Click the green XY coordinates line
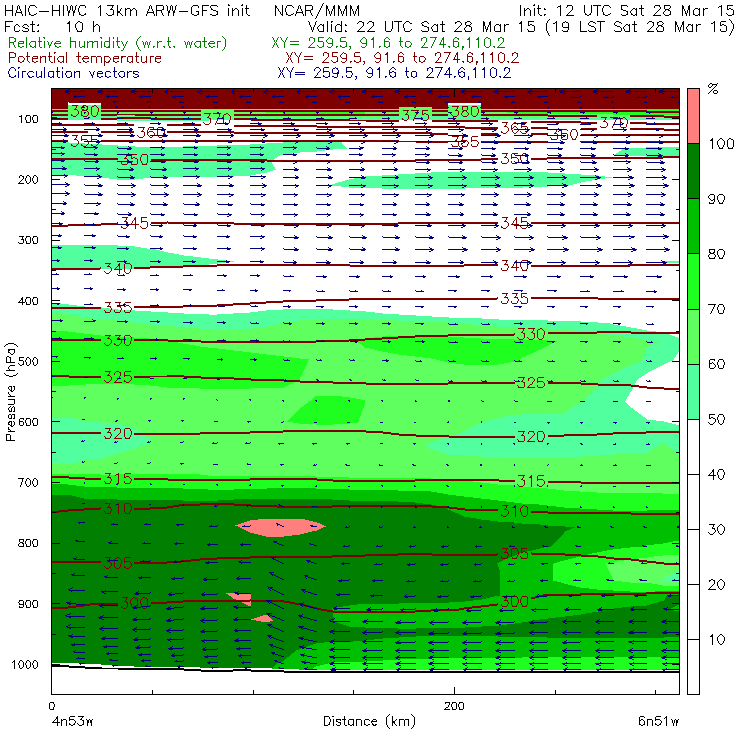Screen dimensions: 740x740 [x=388, y=43]
